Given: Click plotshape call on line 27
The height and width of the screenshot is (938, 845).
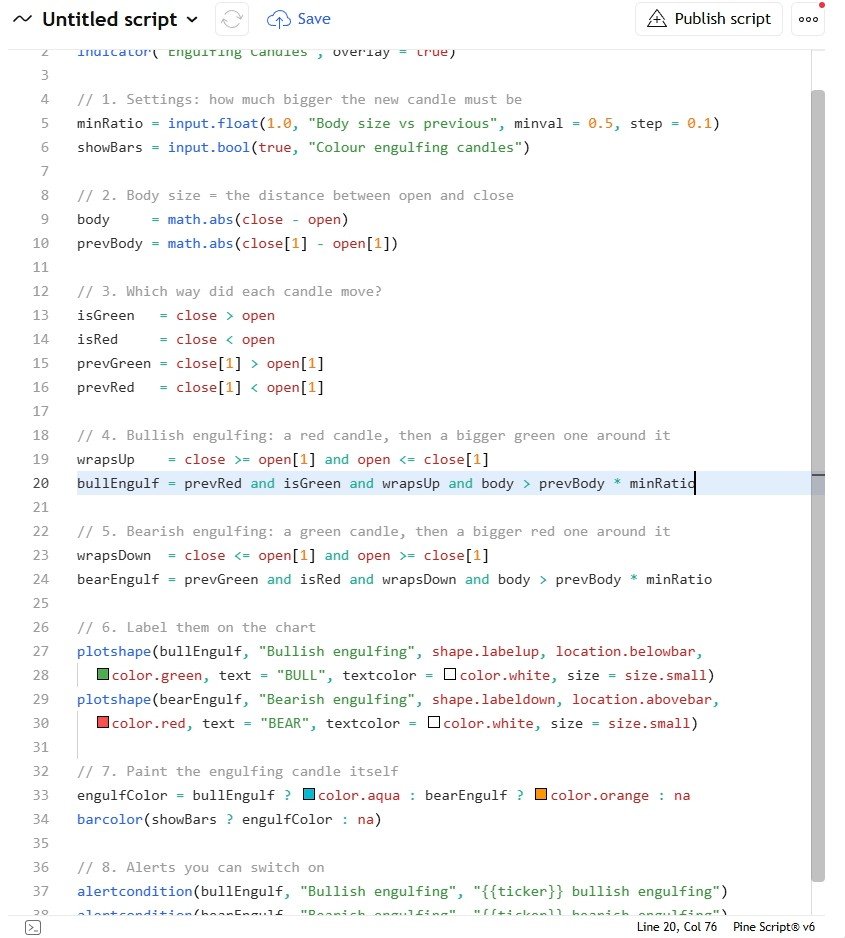Looking at the screenshot, I should 114,651.
